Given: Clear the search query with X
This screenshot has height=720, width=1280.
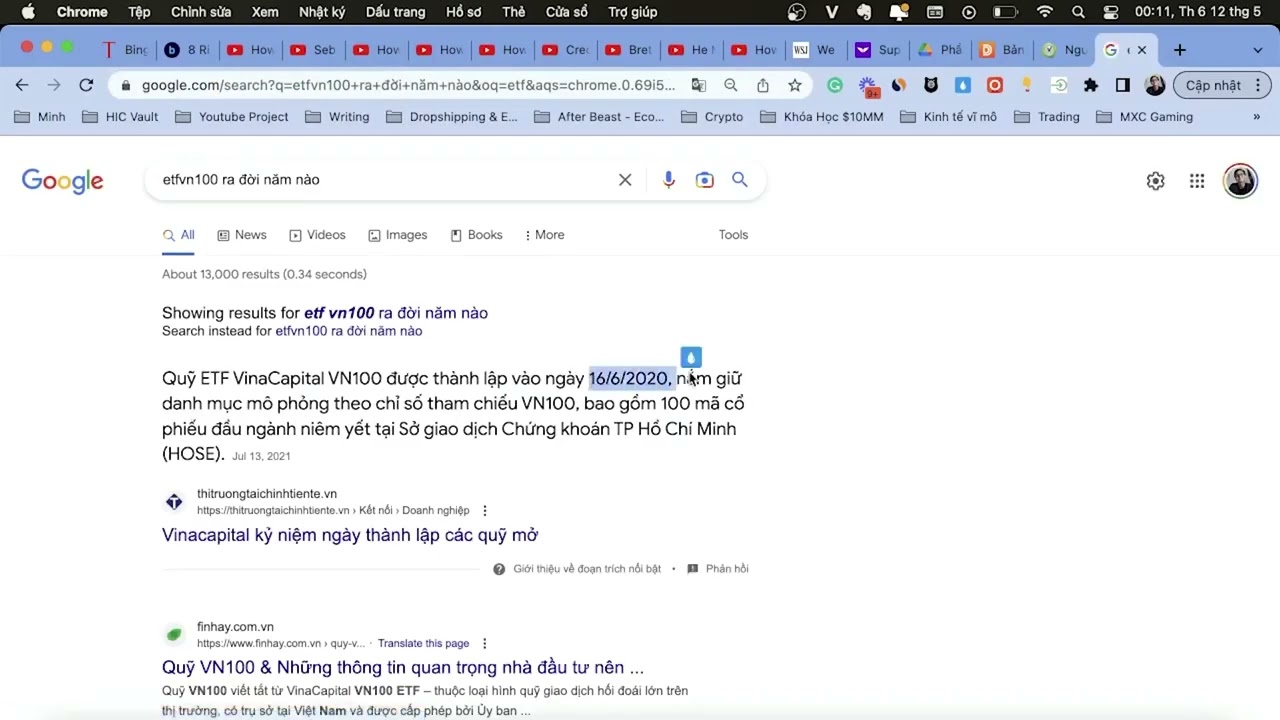Looking at the screenshot, I should (x=625, y=180).
